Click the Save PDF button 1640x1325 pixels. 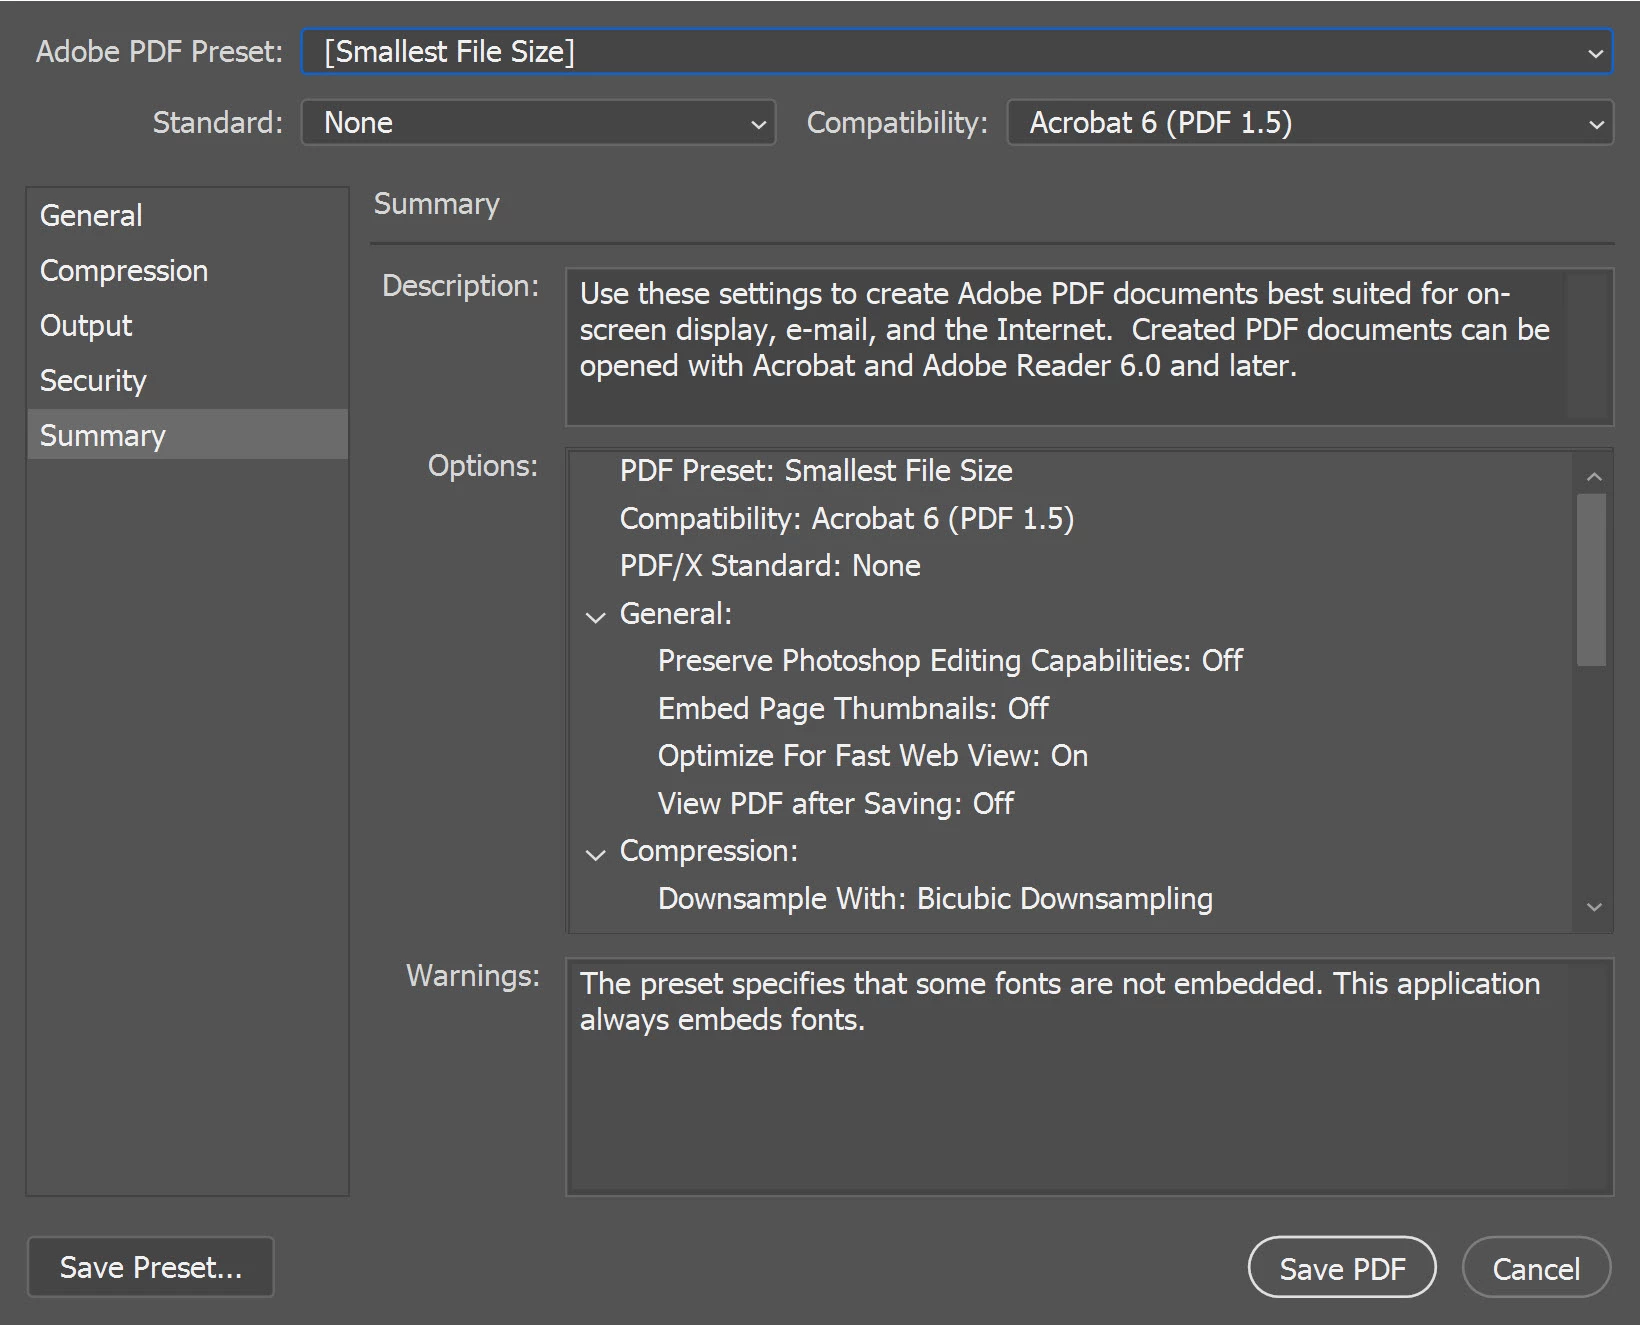point(1342,1268)
